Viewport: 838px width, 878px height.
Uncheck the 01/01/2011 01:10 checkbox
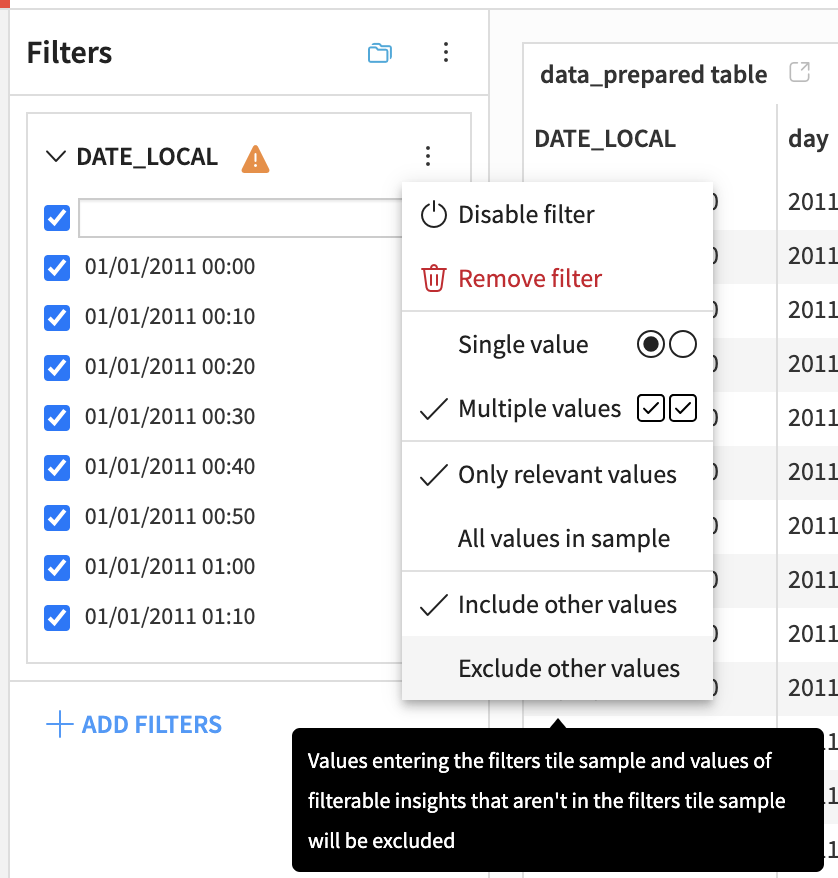[57, 618]
